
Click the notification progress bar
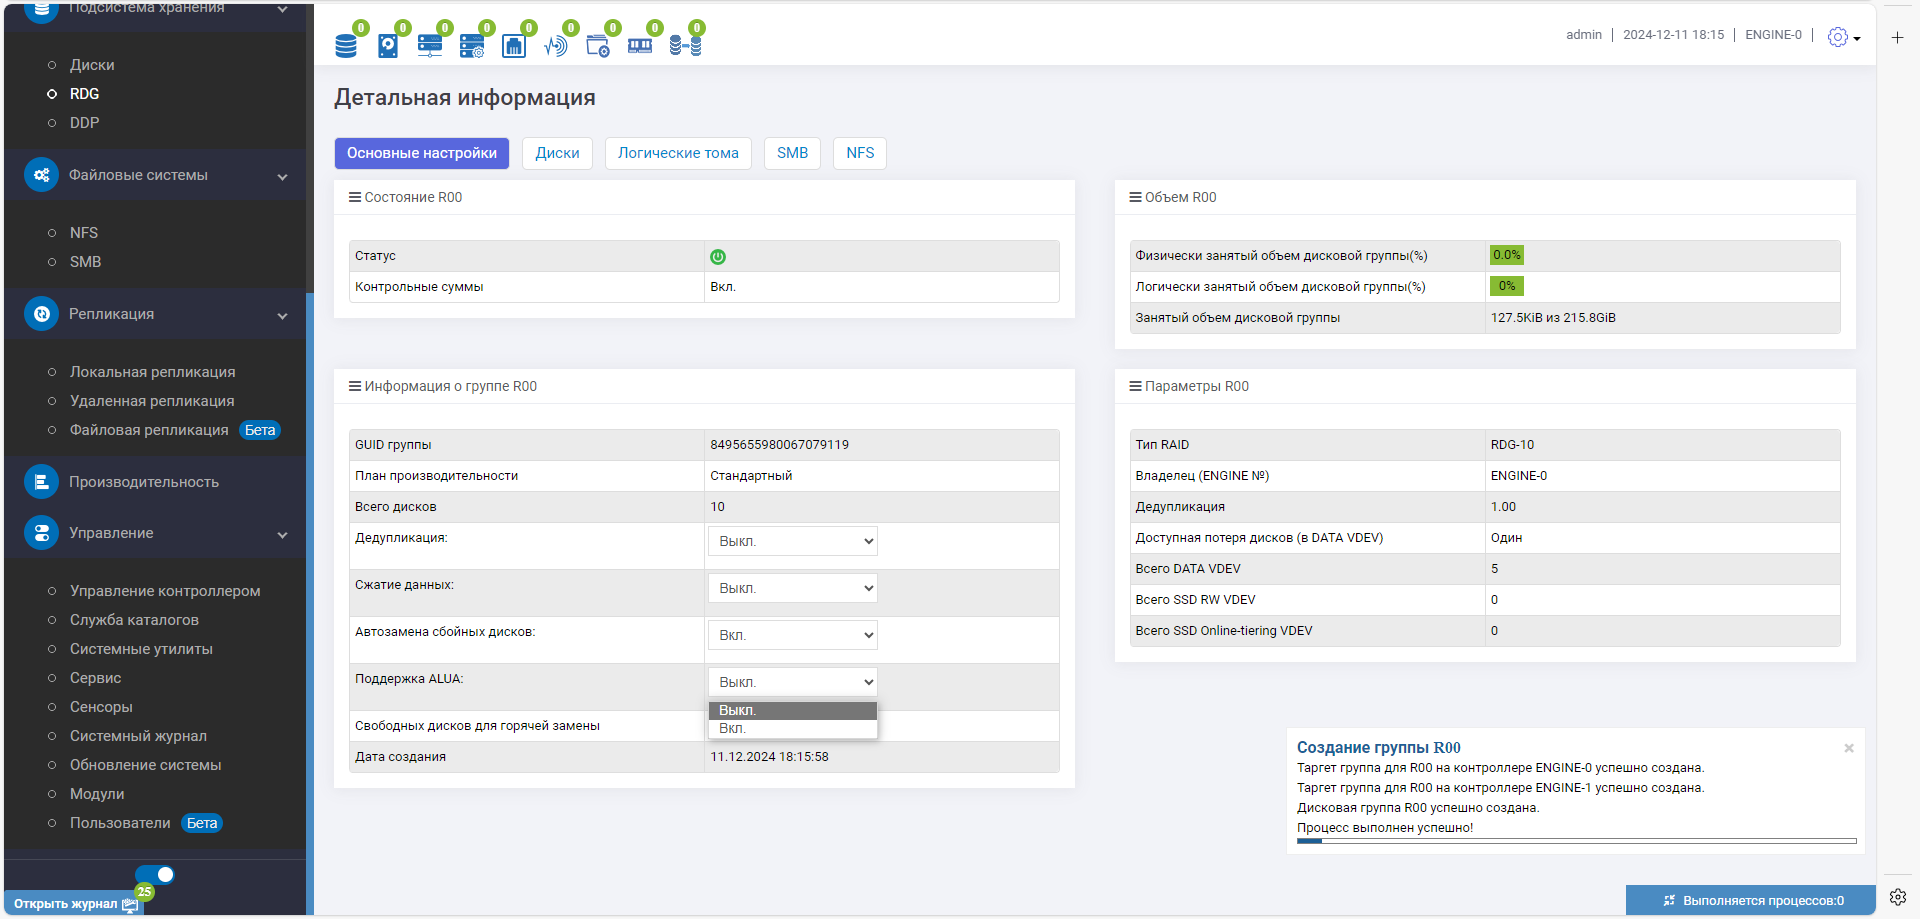(1577, 841)
